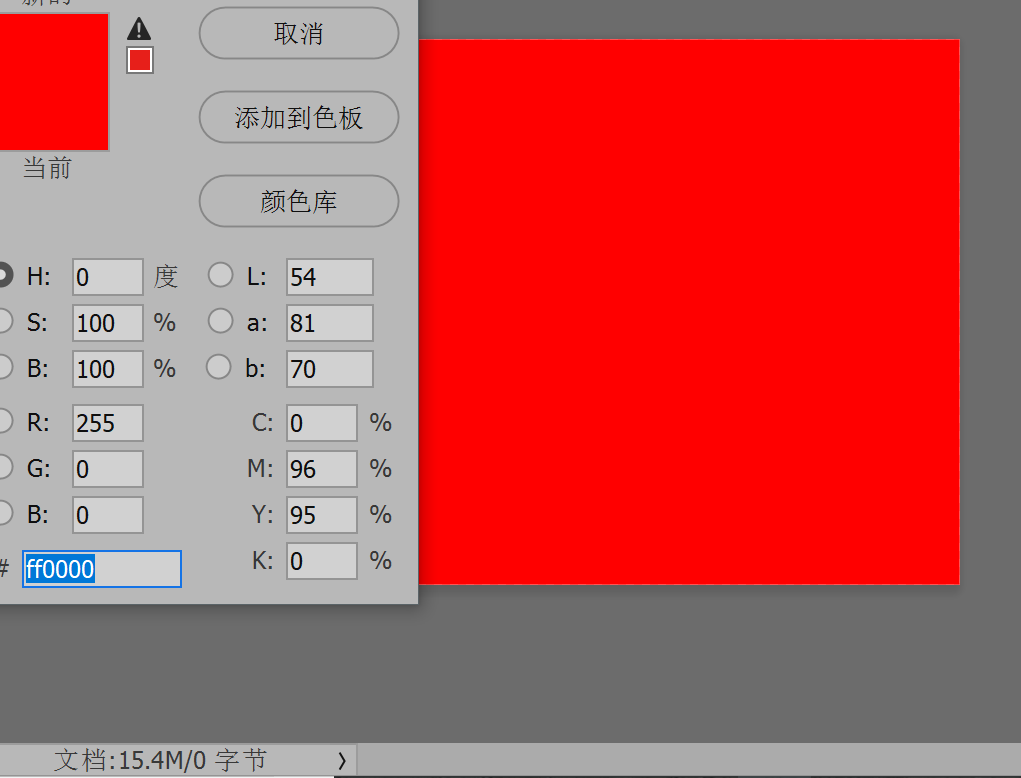Click the 文档:15.4M/0 字节 status info
The image size is (1021, 778).
pos(160,760)
